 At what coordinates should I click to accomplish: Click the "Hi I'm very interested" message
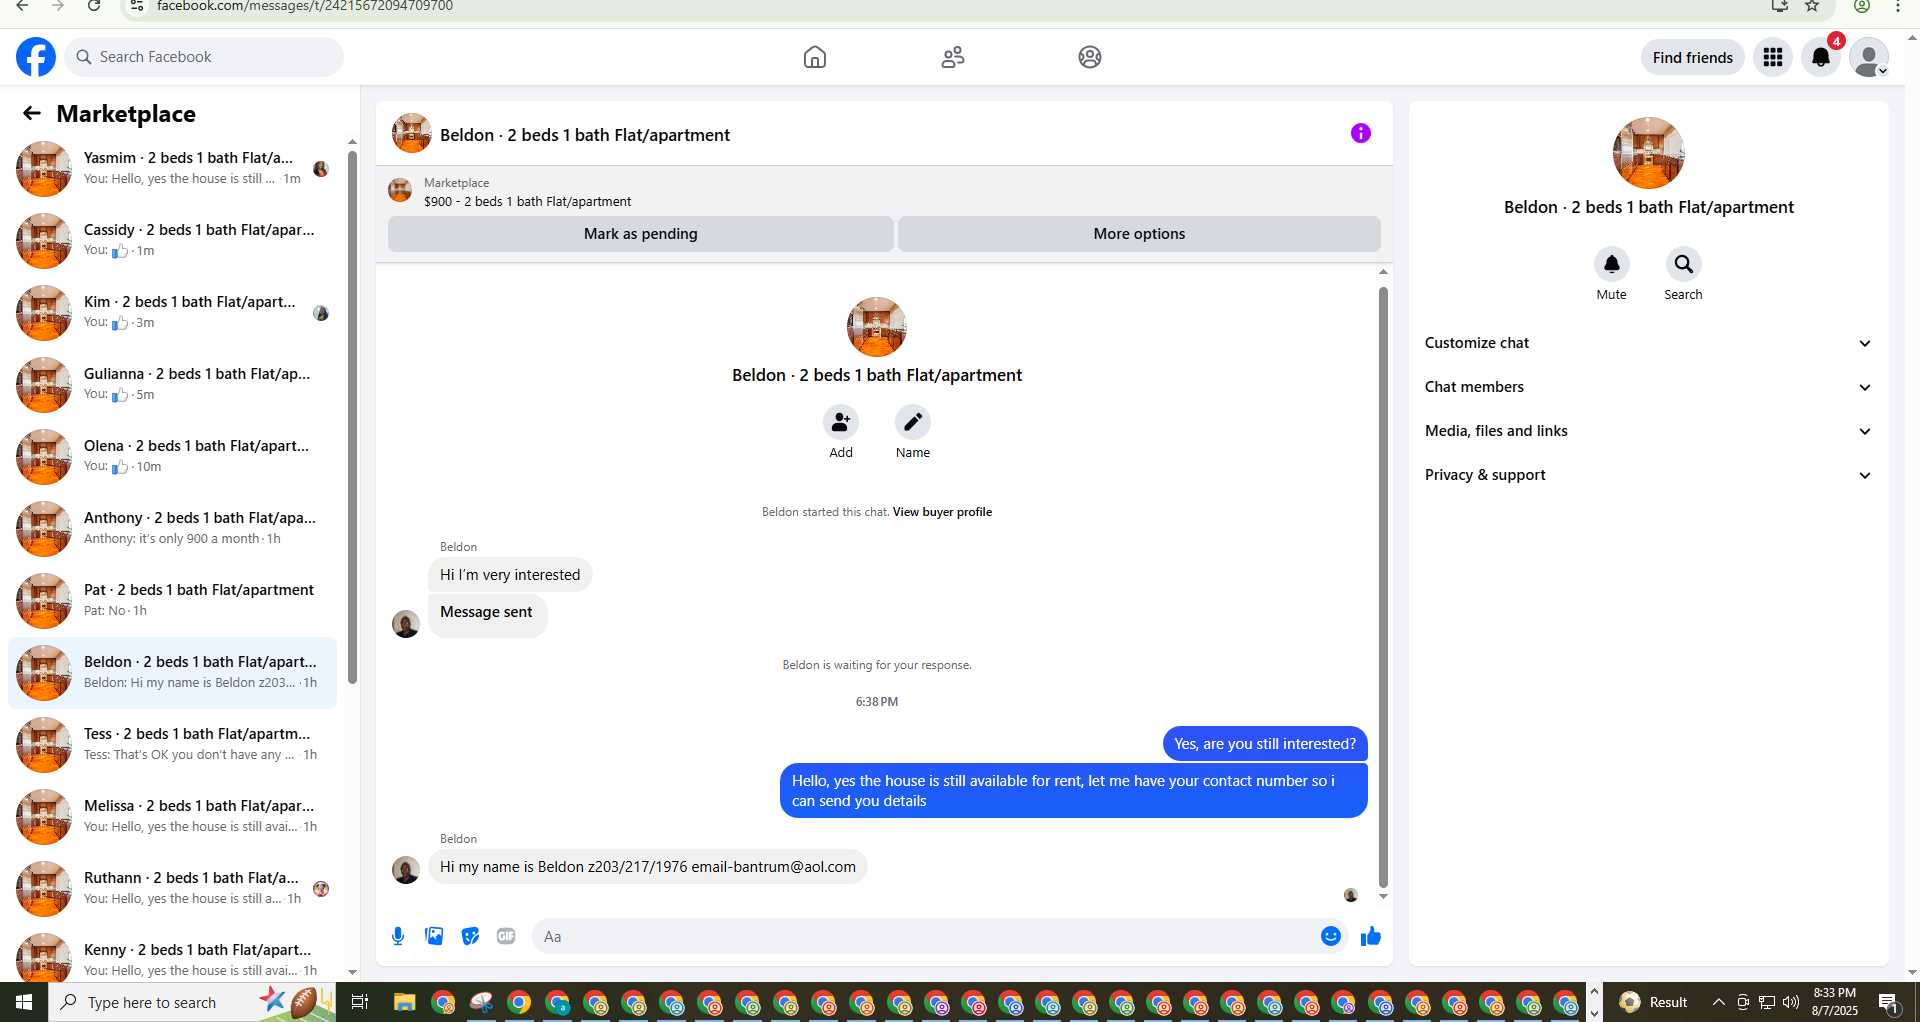coord(510,575)
